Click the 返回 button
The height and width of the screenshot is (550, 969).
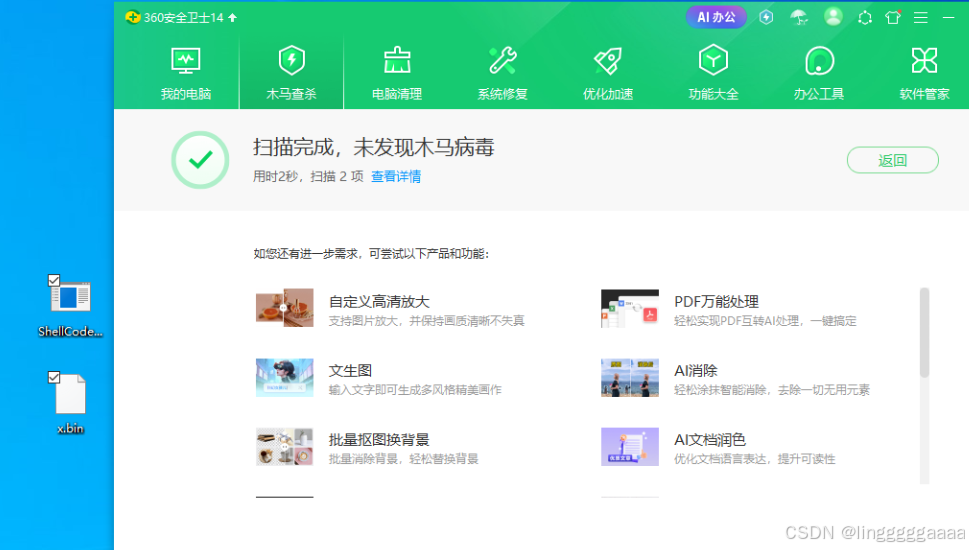tap(892, 161)
